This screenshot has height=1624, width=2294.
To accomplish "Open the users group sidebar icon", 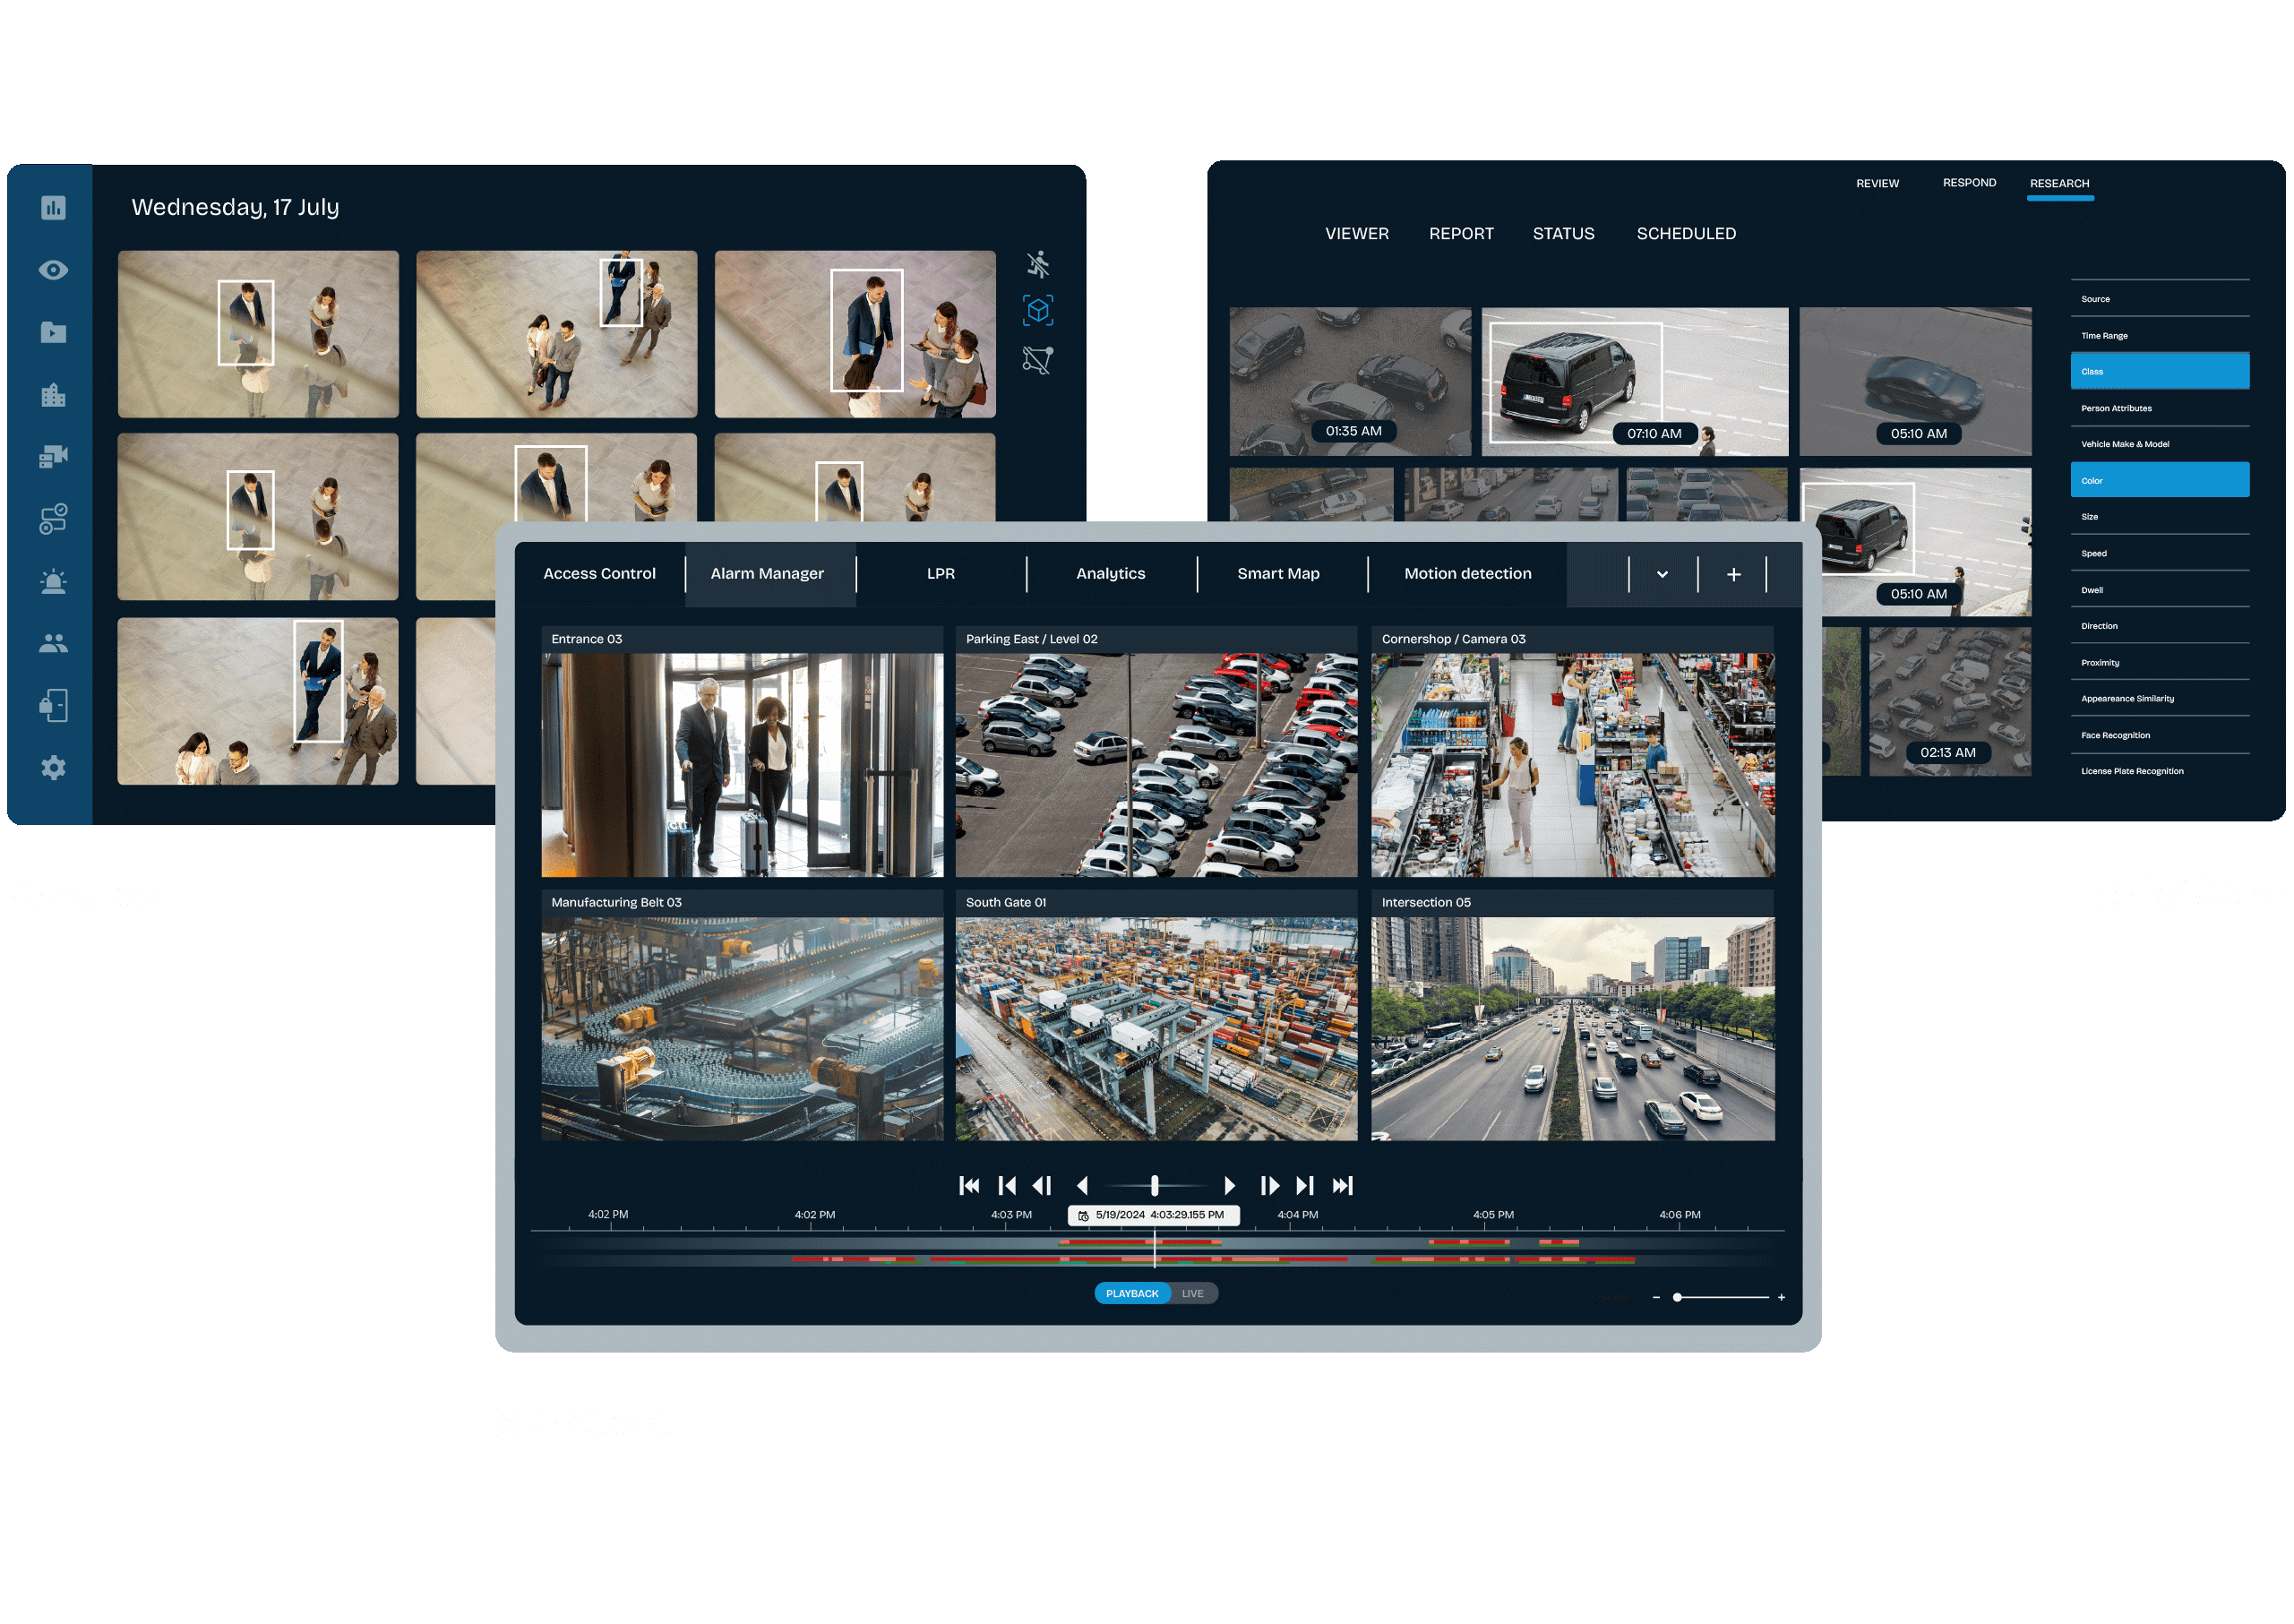I will 53,644.
